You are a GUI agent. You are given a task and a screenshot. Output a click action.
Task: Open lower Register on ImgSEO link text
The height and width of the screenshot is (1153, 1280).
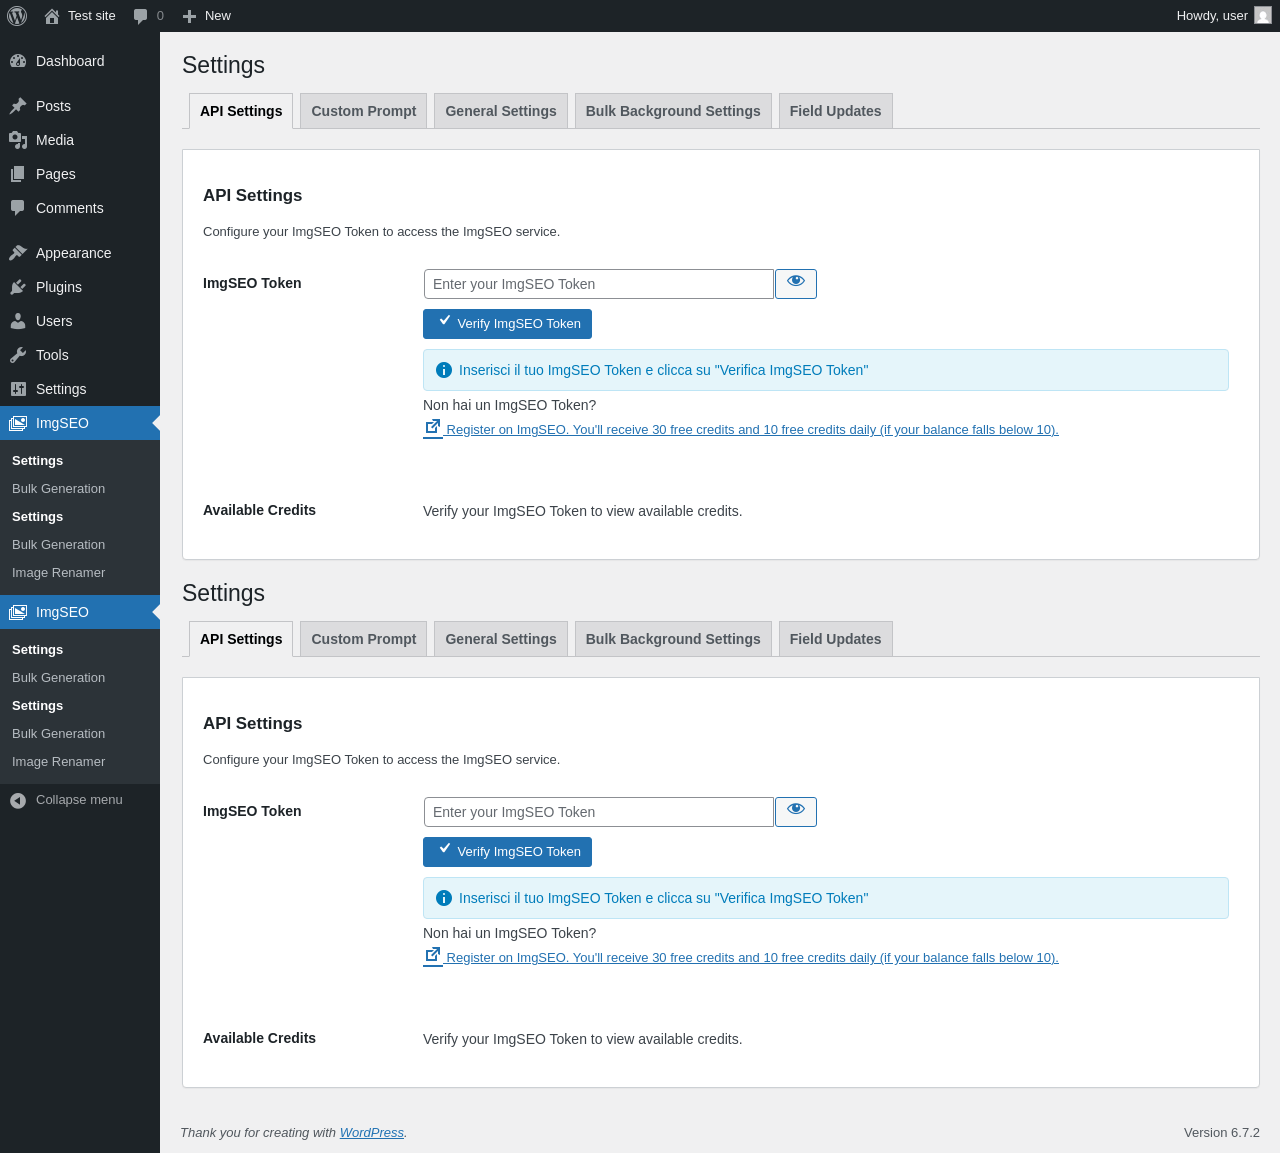[753, 958]
